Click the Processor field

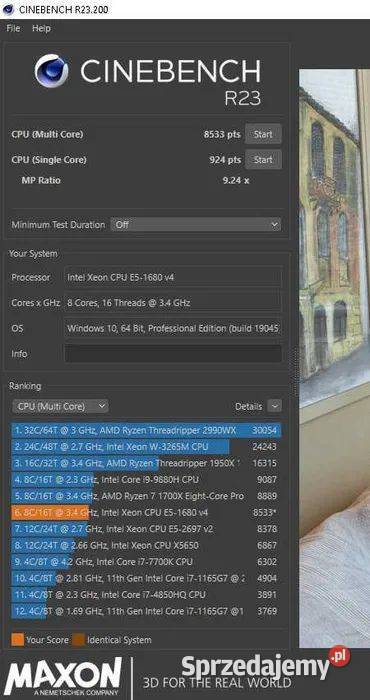pyautogui.click(x=173, y=277)
